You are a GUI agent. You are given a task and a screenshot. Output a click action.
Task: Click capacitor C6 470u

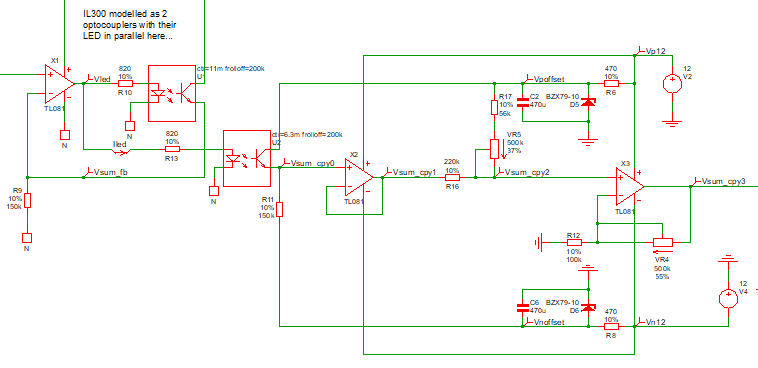523,307
